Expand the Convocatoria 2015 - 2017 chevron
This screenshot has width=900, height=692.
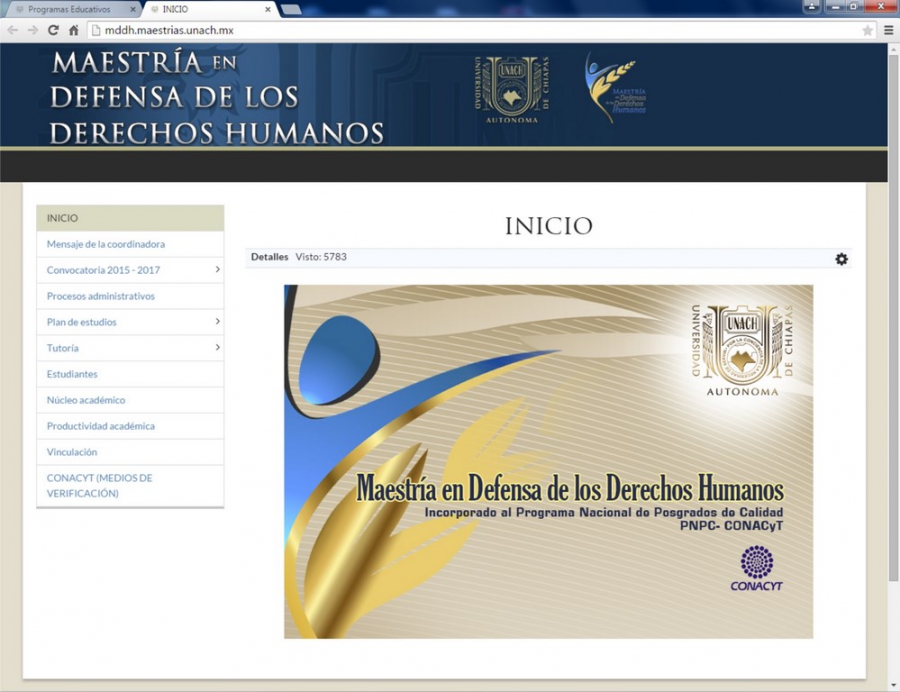coord(218,269)
